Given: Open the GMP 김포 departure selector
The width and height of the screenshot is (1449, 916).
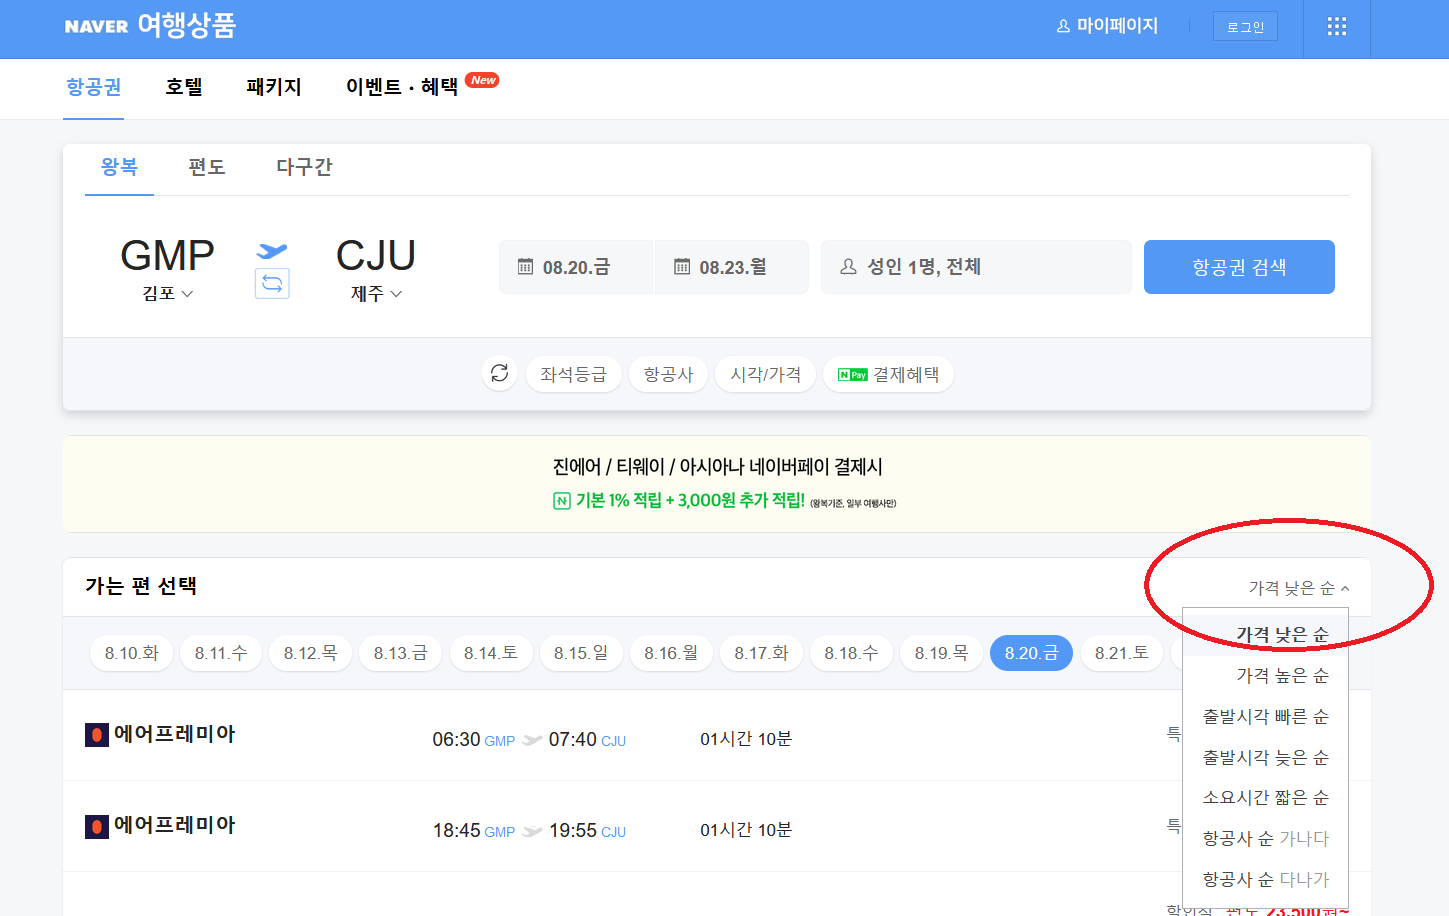Looking at the screenshot, I should click(x=167, y=269).
